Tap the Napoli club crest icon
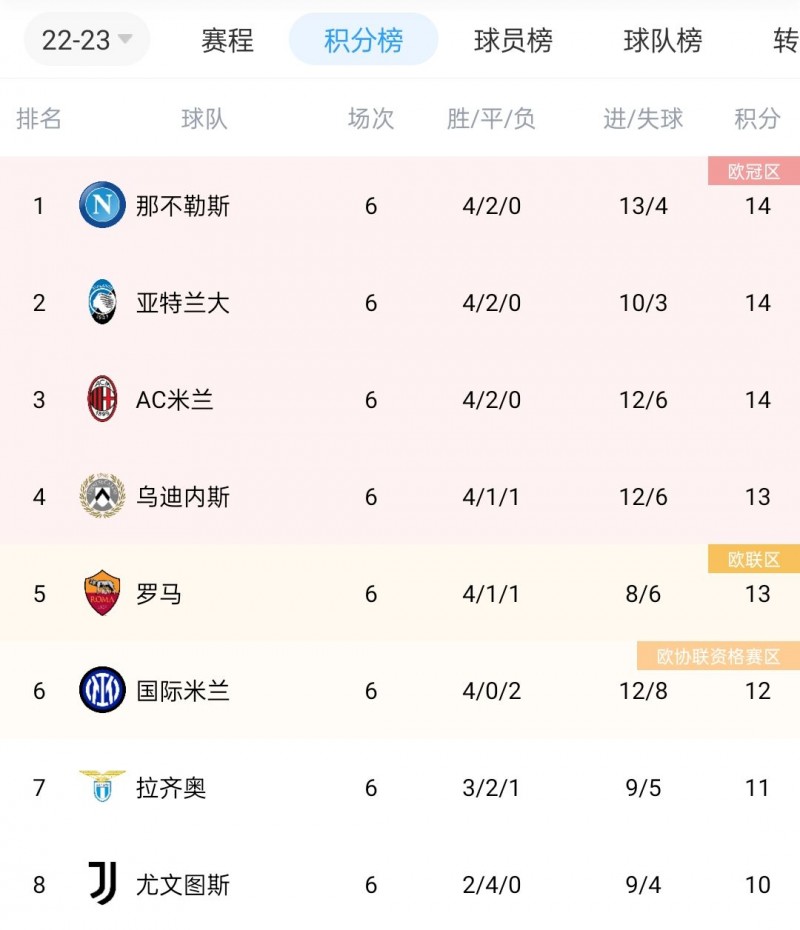 (102, 206)
